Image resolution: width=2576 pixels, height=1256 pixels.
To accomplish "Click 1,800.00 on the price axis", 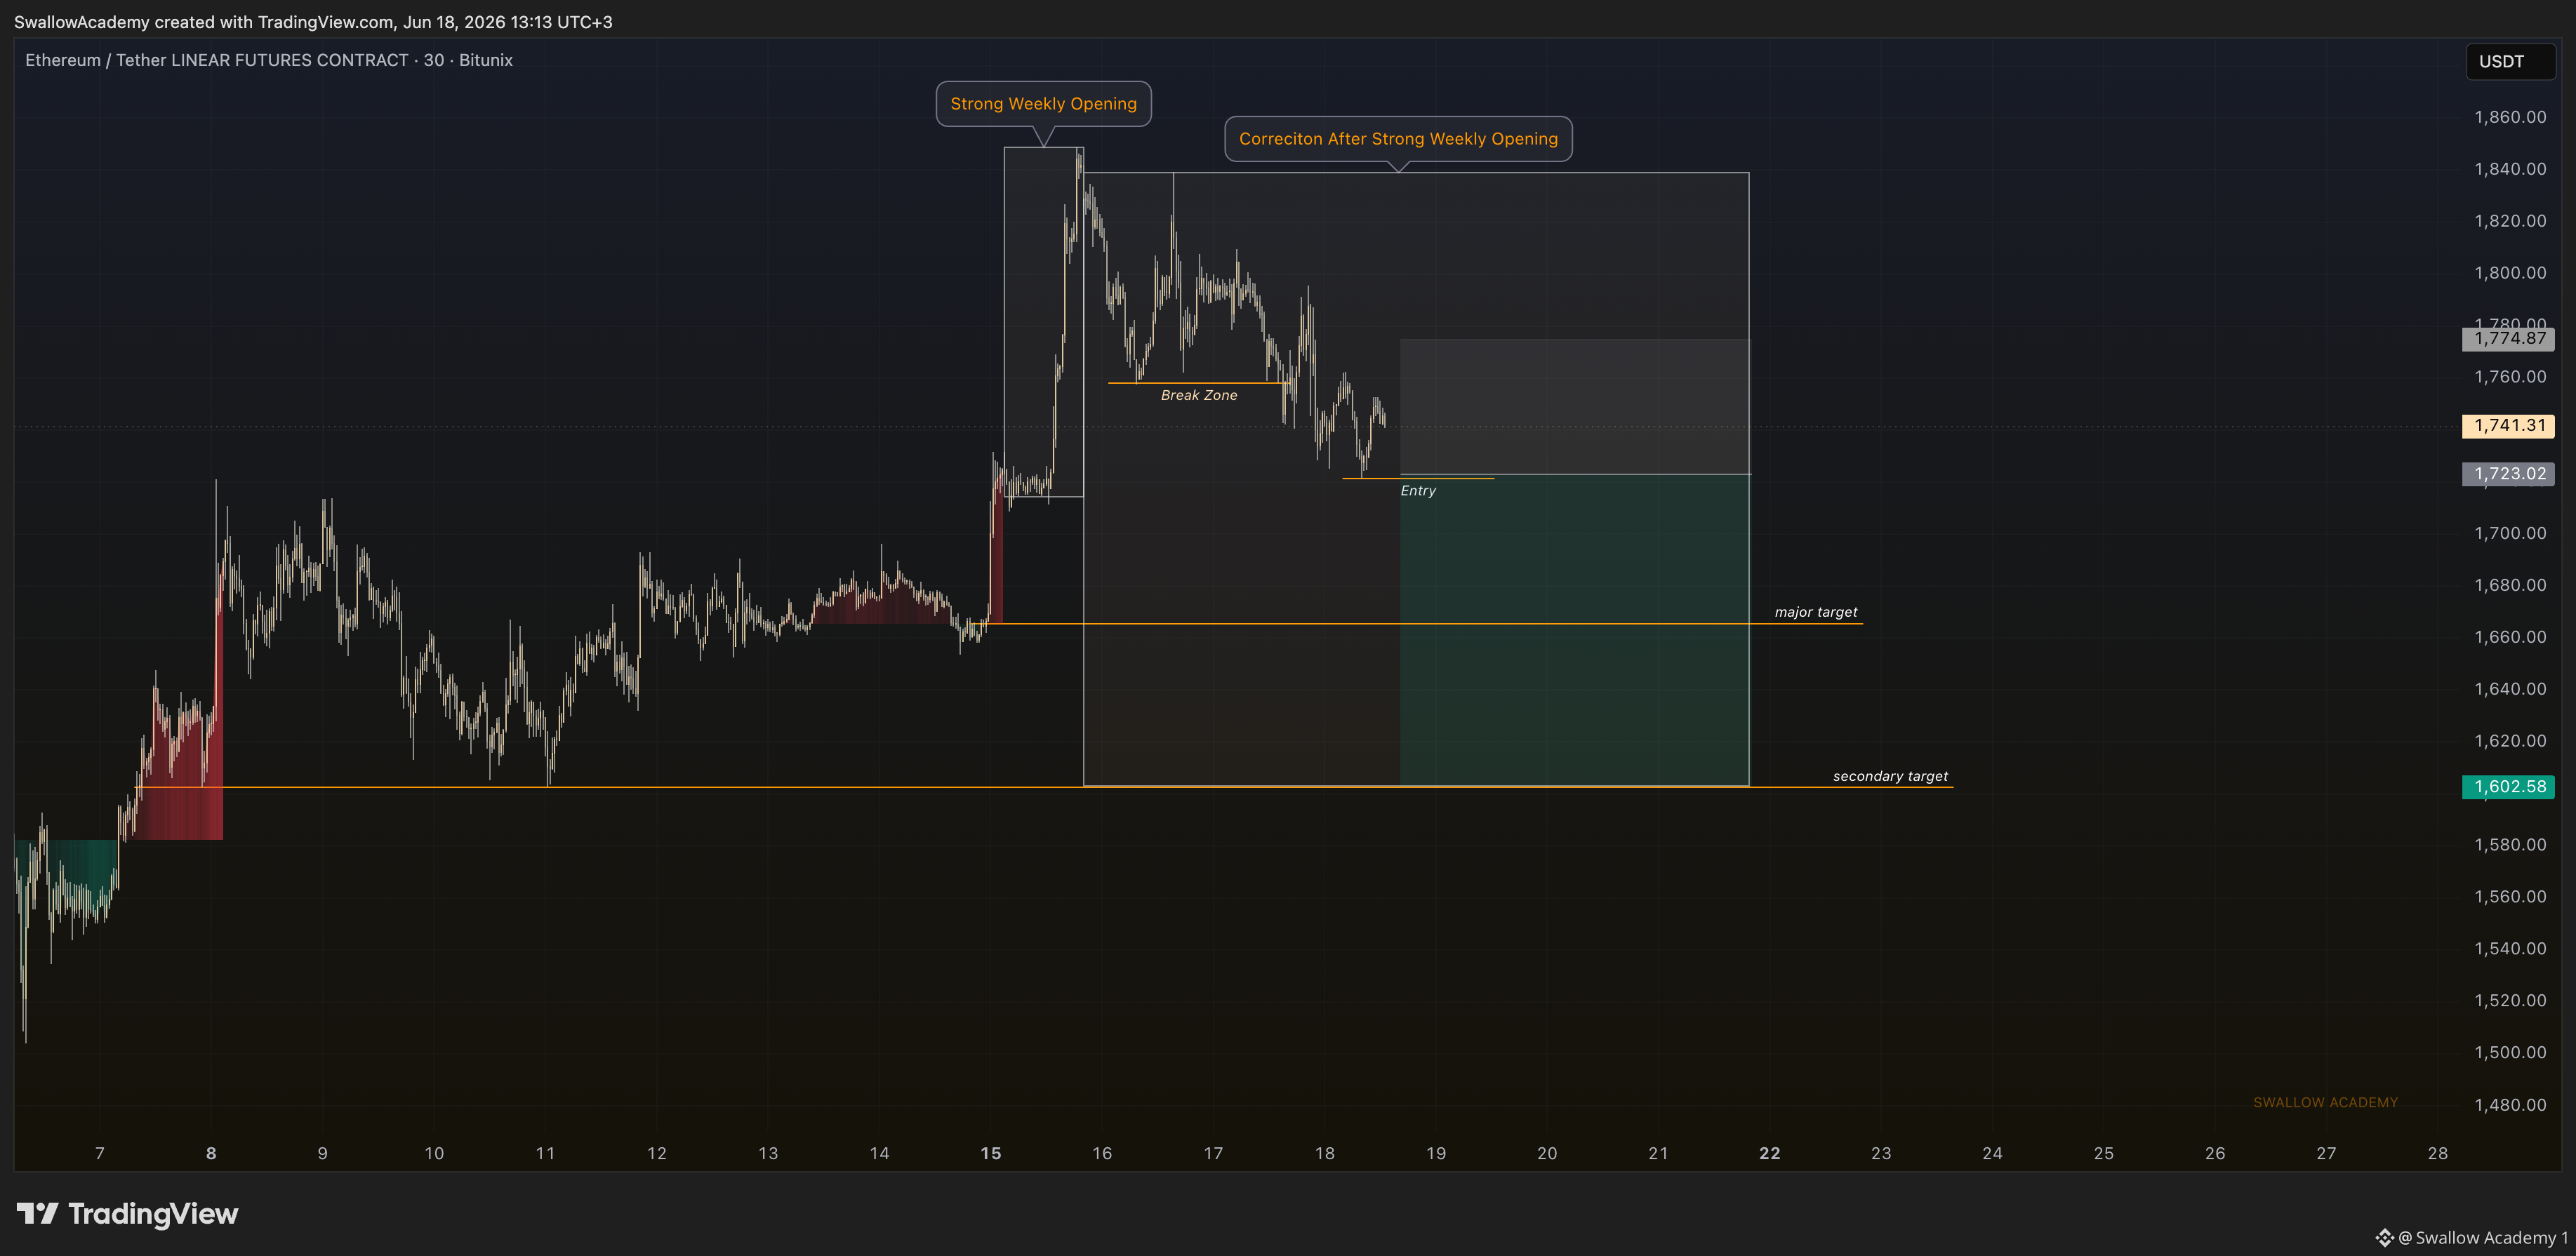I will 2510,273.
